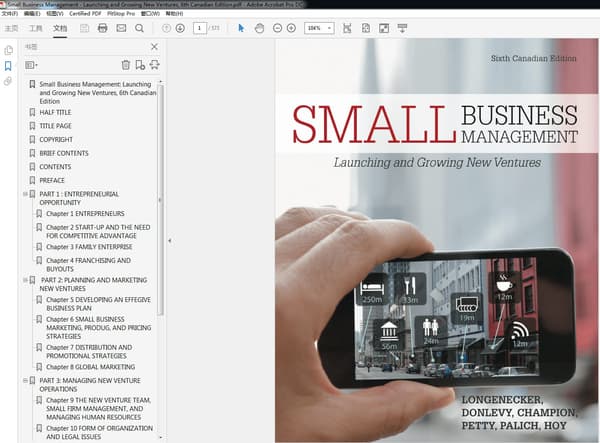Image resolution: width=600 pixels, height=443 pixels.
Task: Click the Full screen mode icon
Action: (384, 28)
